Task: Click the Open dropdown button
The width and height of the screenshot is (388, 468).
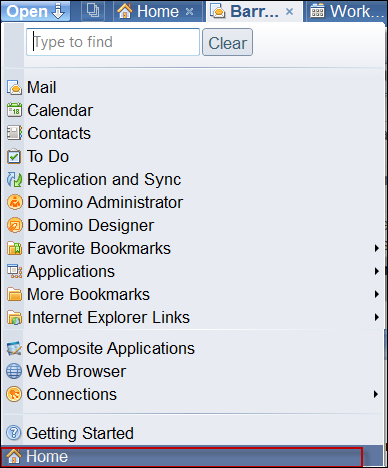Action: click(35, 11)
